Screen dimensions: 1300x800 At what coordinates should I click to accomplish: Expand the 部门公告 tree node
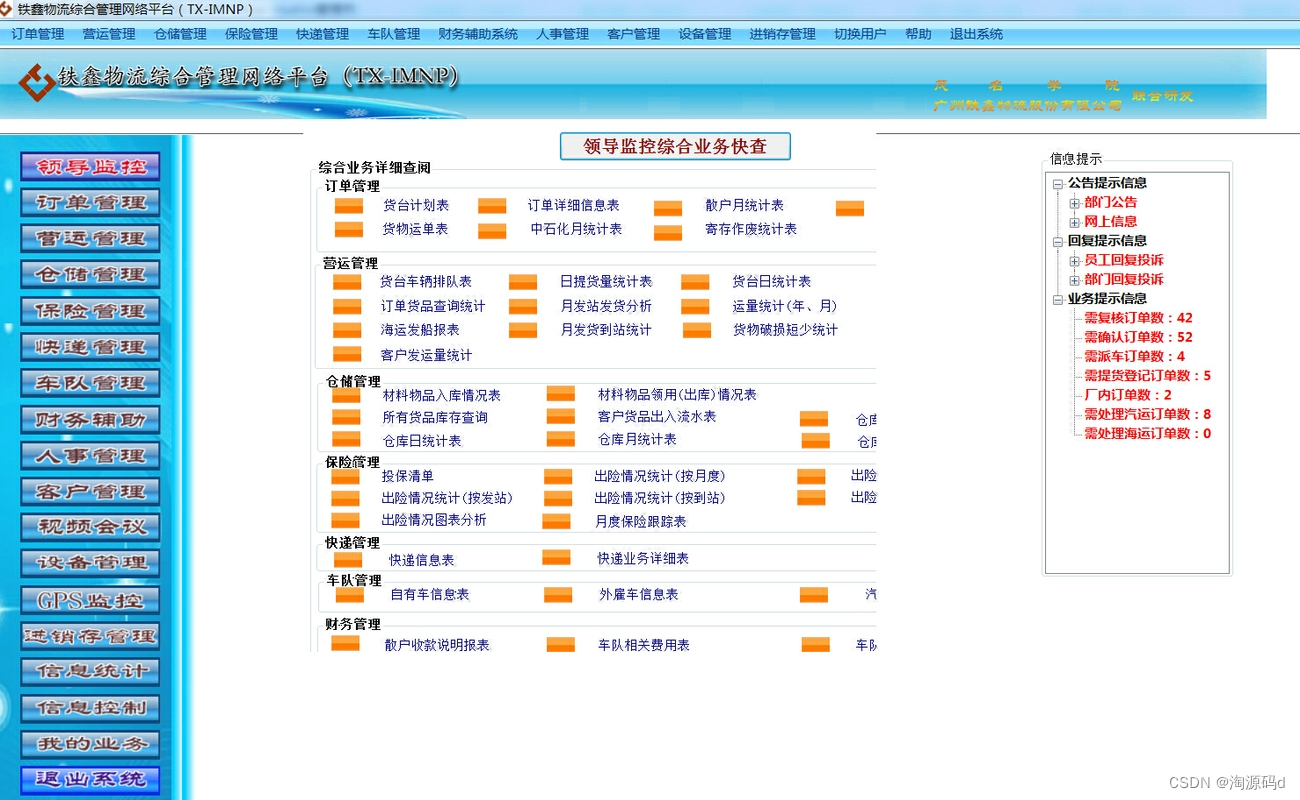point(1075,202)
